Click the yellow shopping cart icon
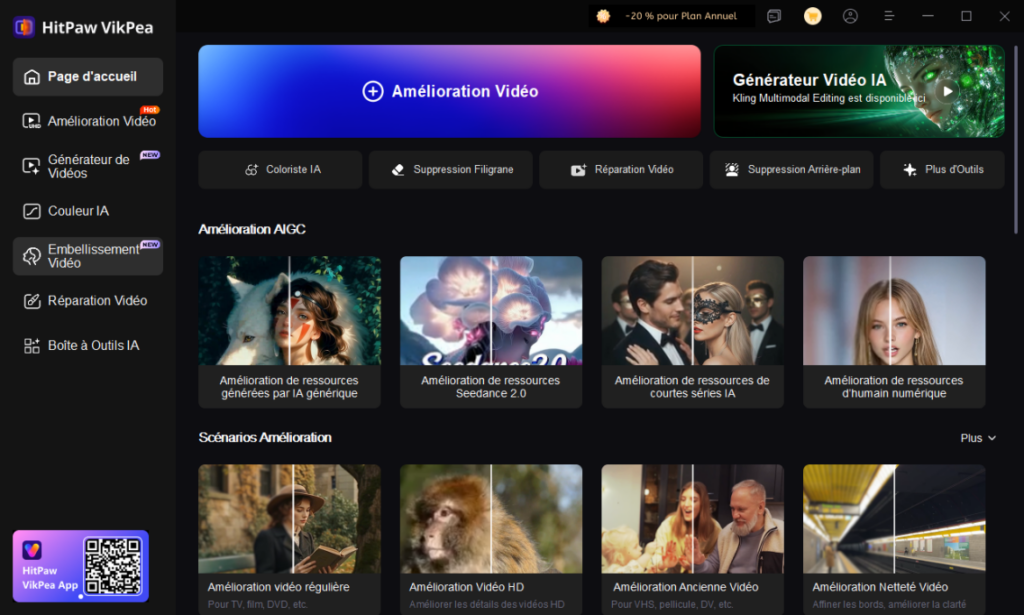 (812, 16)
